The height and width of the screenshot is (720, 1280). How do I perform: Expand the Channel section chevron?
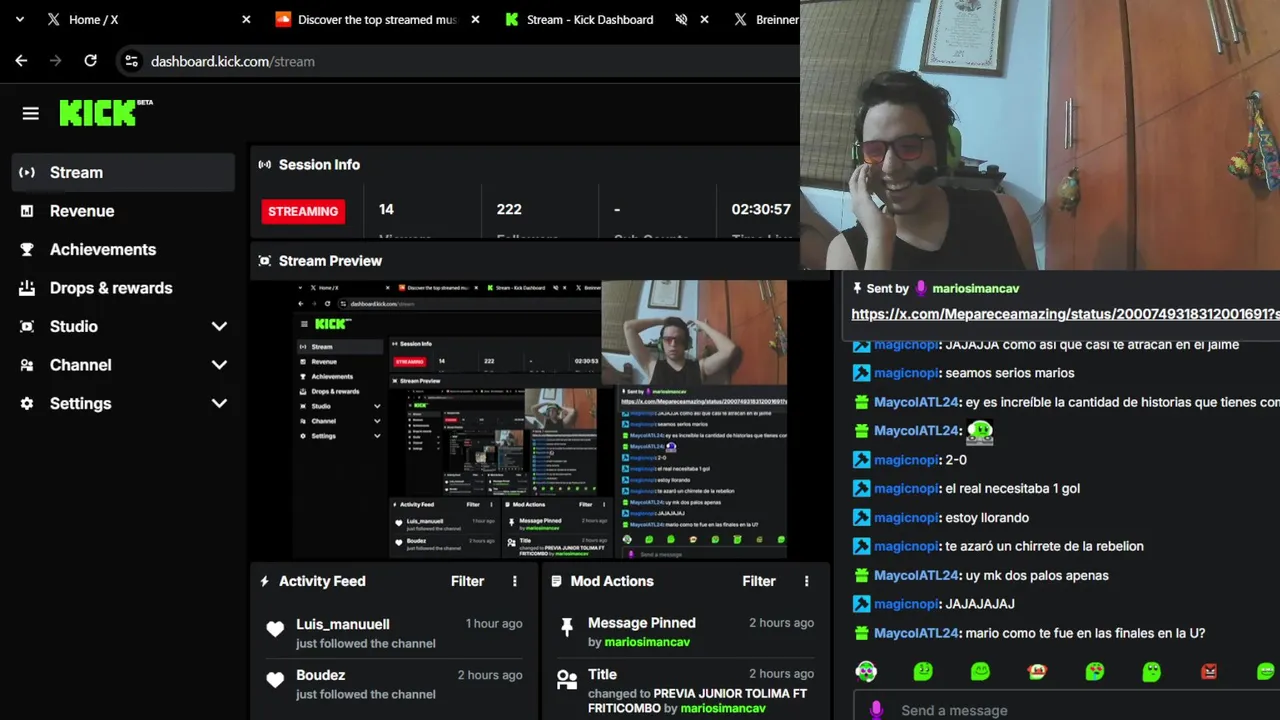pos(219,365)
